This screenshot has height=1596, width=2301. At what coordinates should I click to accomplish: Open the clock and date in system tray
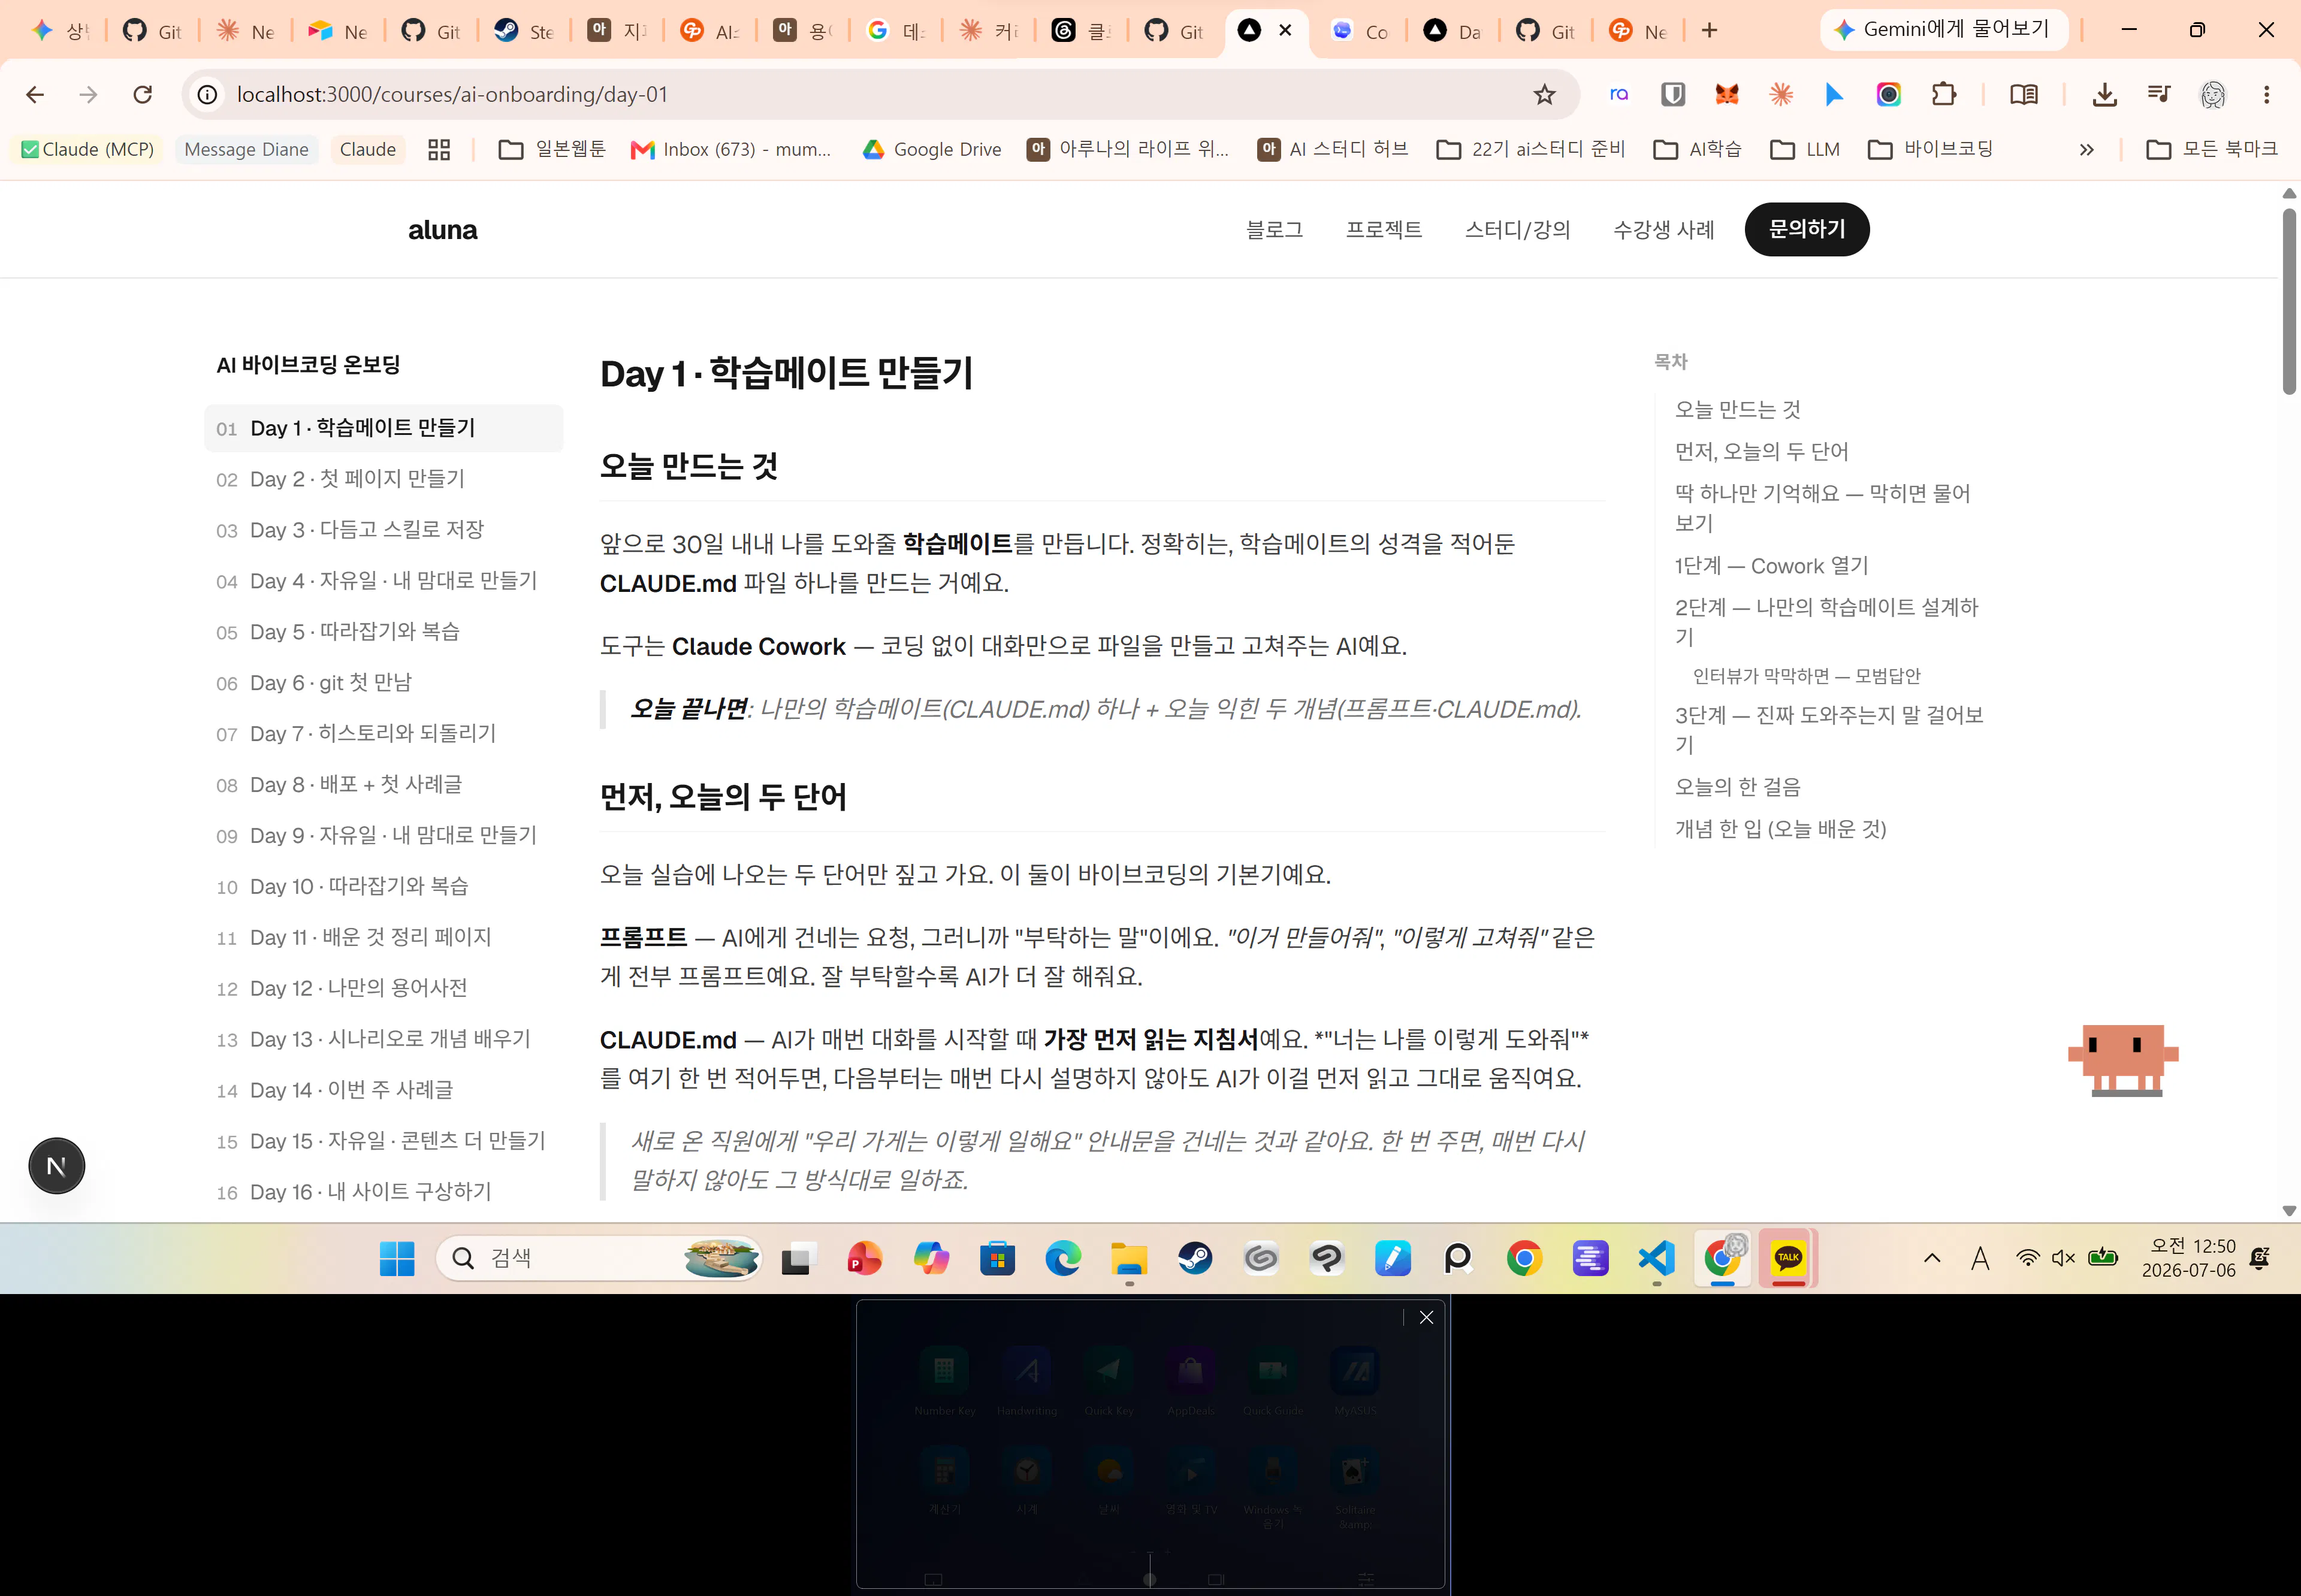pos(2188,1258)
